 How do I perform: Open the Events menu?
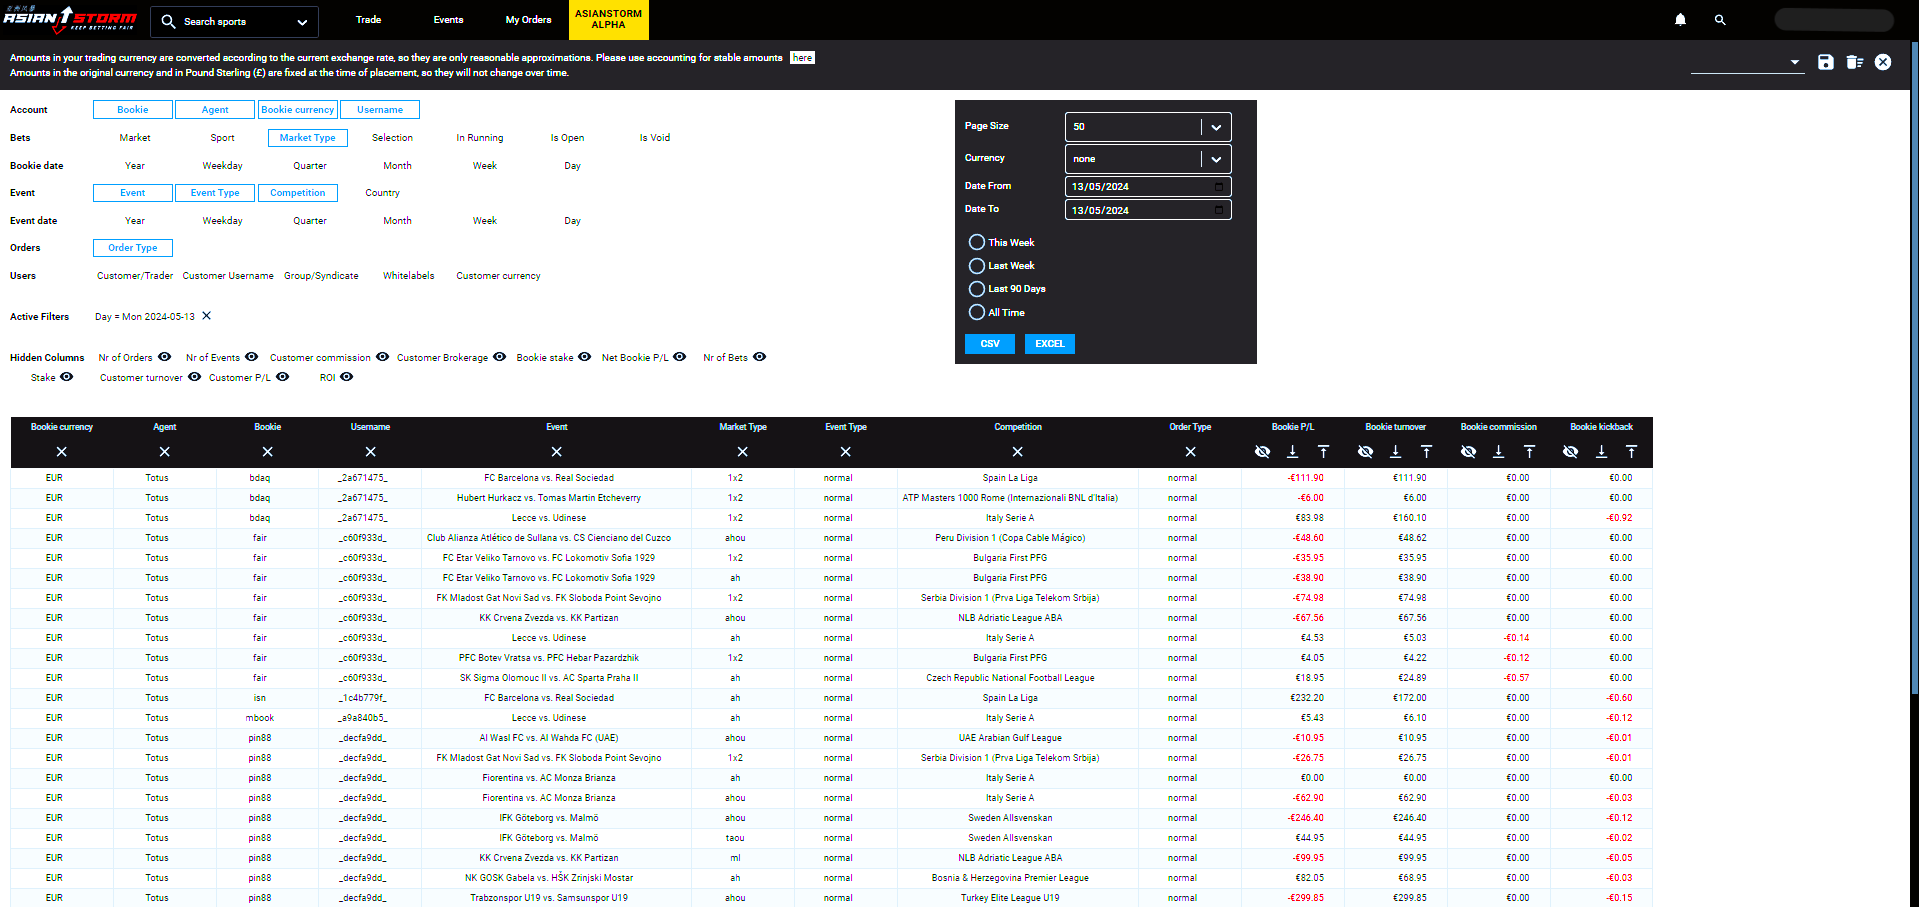pyautogui.click(x=448, y=20)
